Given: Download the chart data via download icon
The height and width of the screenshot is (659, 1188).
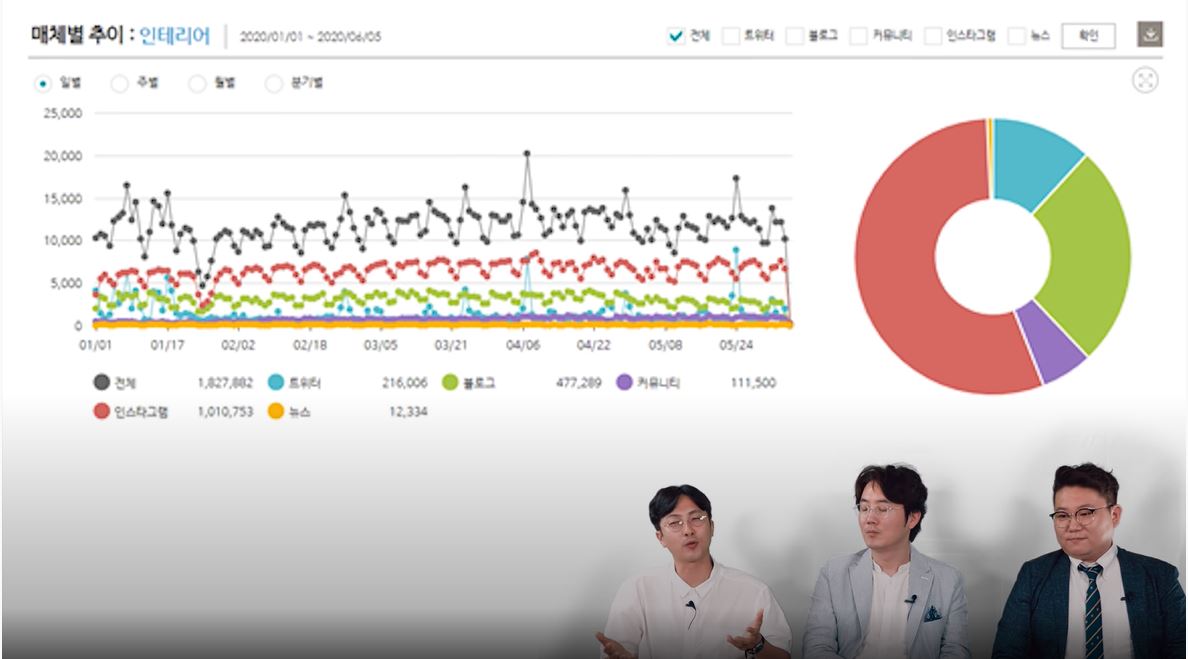Looking at the screenshot, I should [1149, 35].
